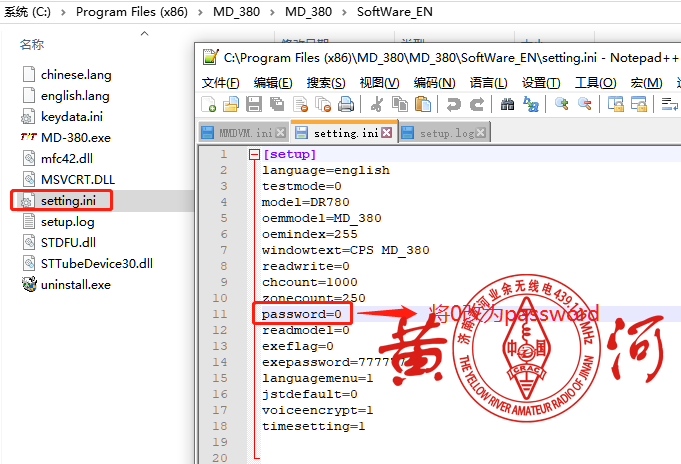Expand the chevron before SoftWare_EN
The image size is (681, 464).
[344, 12]
